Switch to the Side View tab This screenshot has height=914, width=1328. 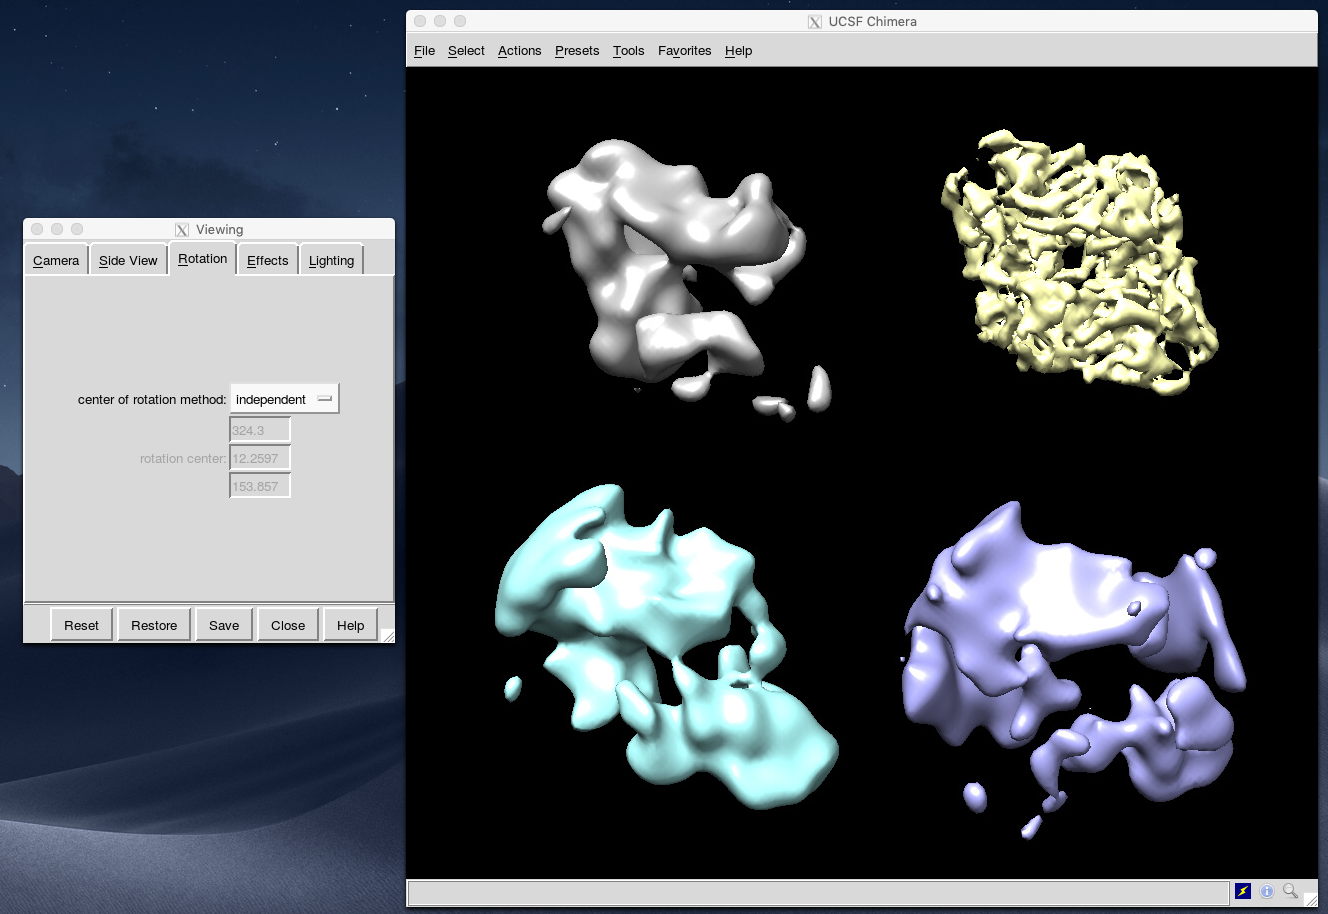click(x=128, y=260)
